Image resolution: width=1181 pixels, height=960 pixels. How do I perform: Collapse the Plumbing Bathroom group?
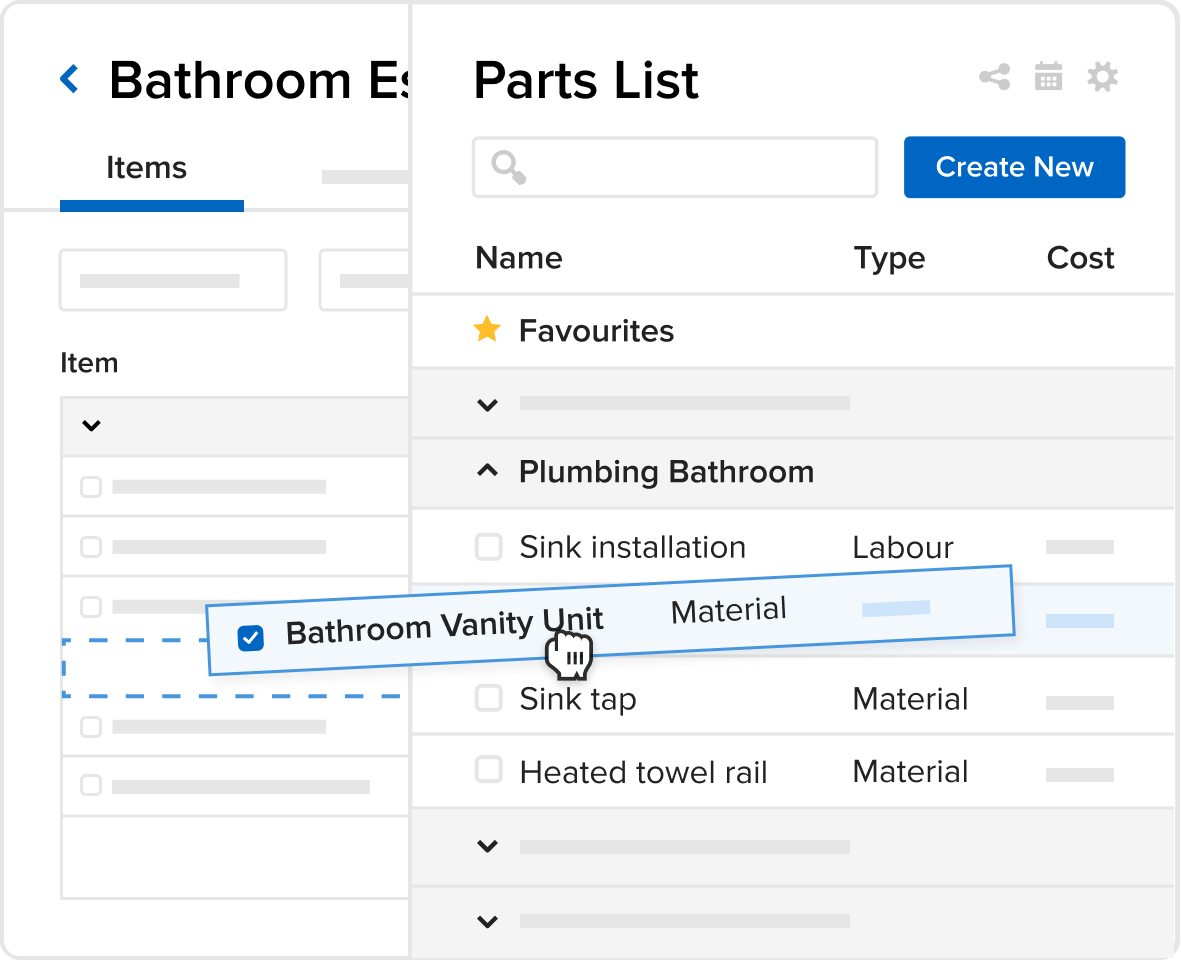tap(487, 471)
